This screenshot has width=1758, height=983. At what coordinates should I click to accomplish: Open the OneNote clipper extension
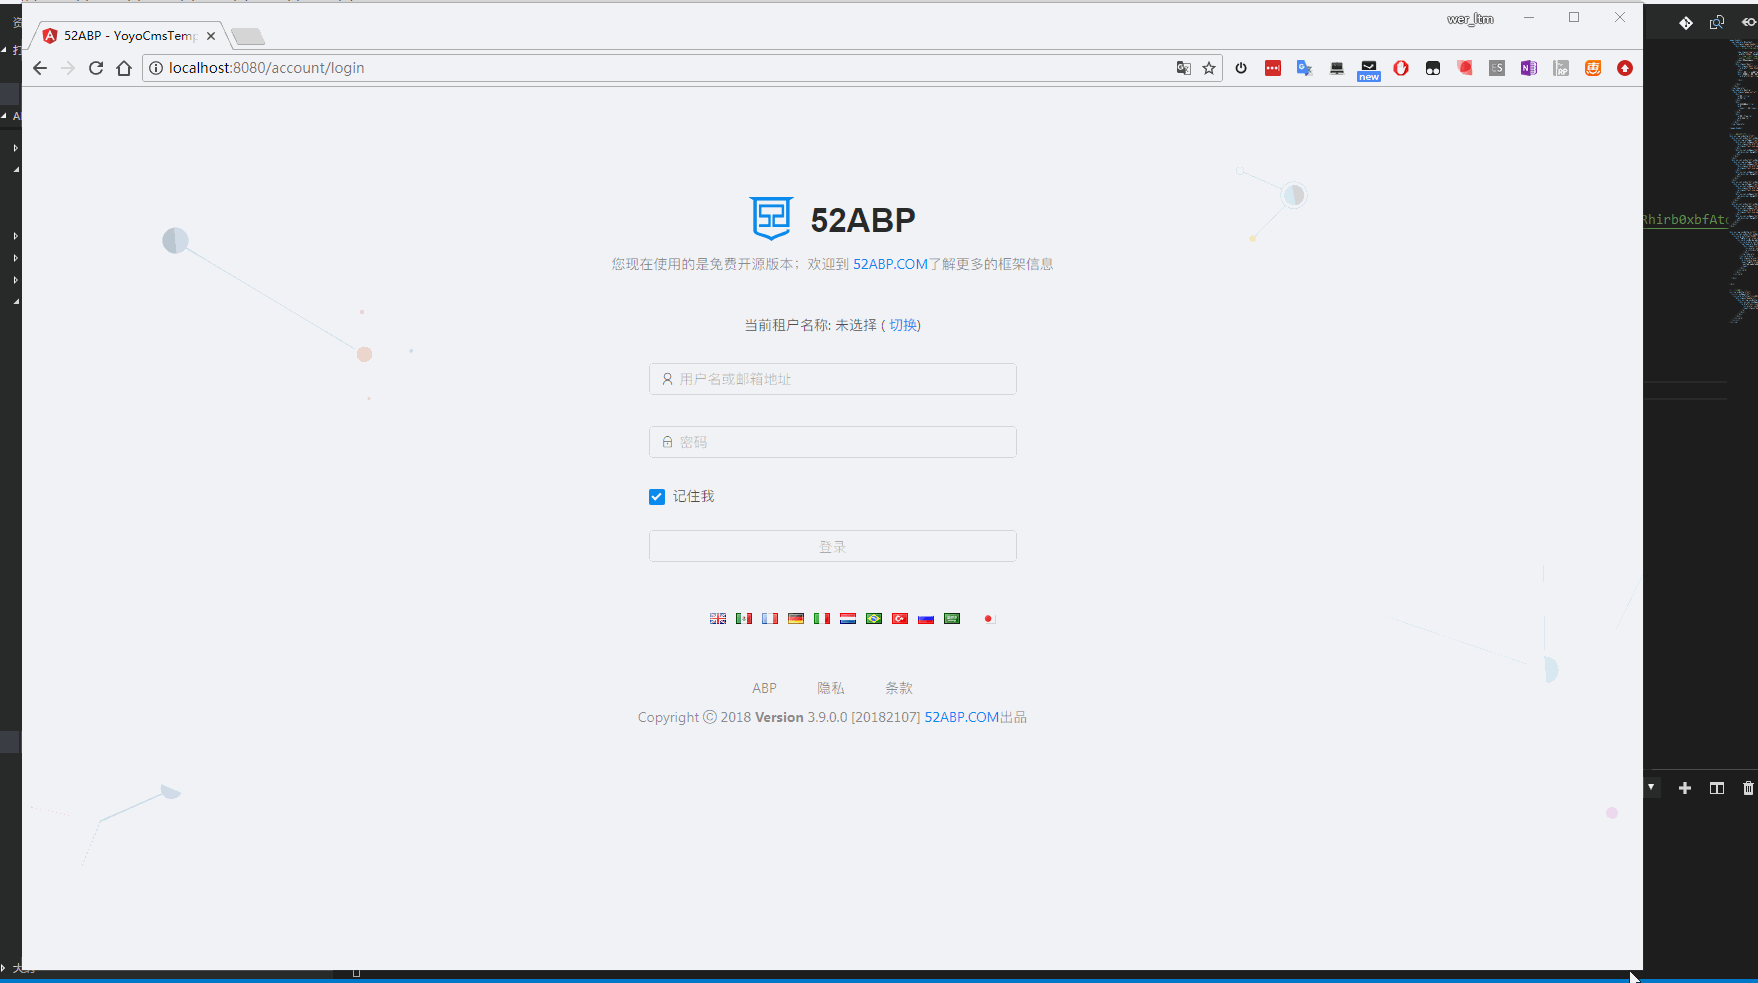coord(1529,68)
